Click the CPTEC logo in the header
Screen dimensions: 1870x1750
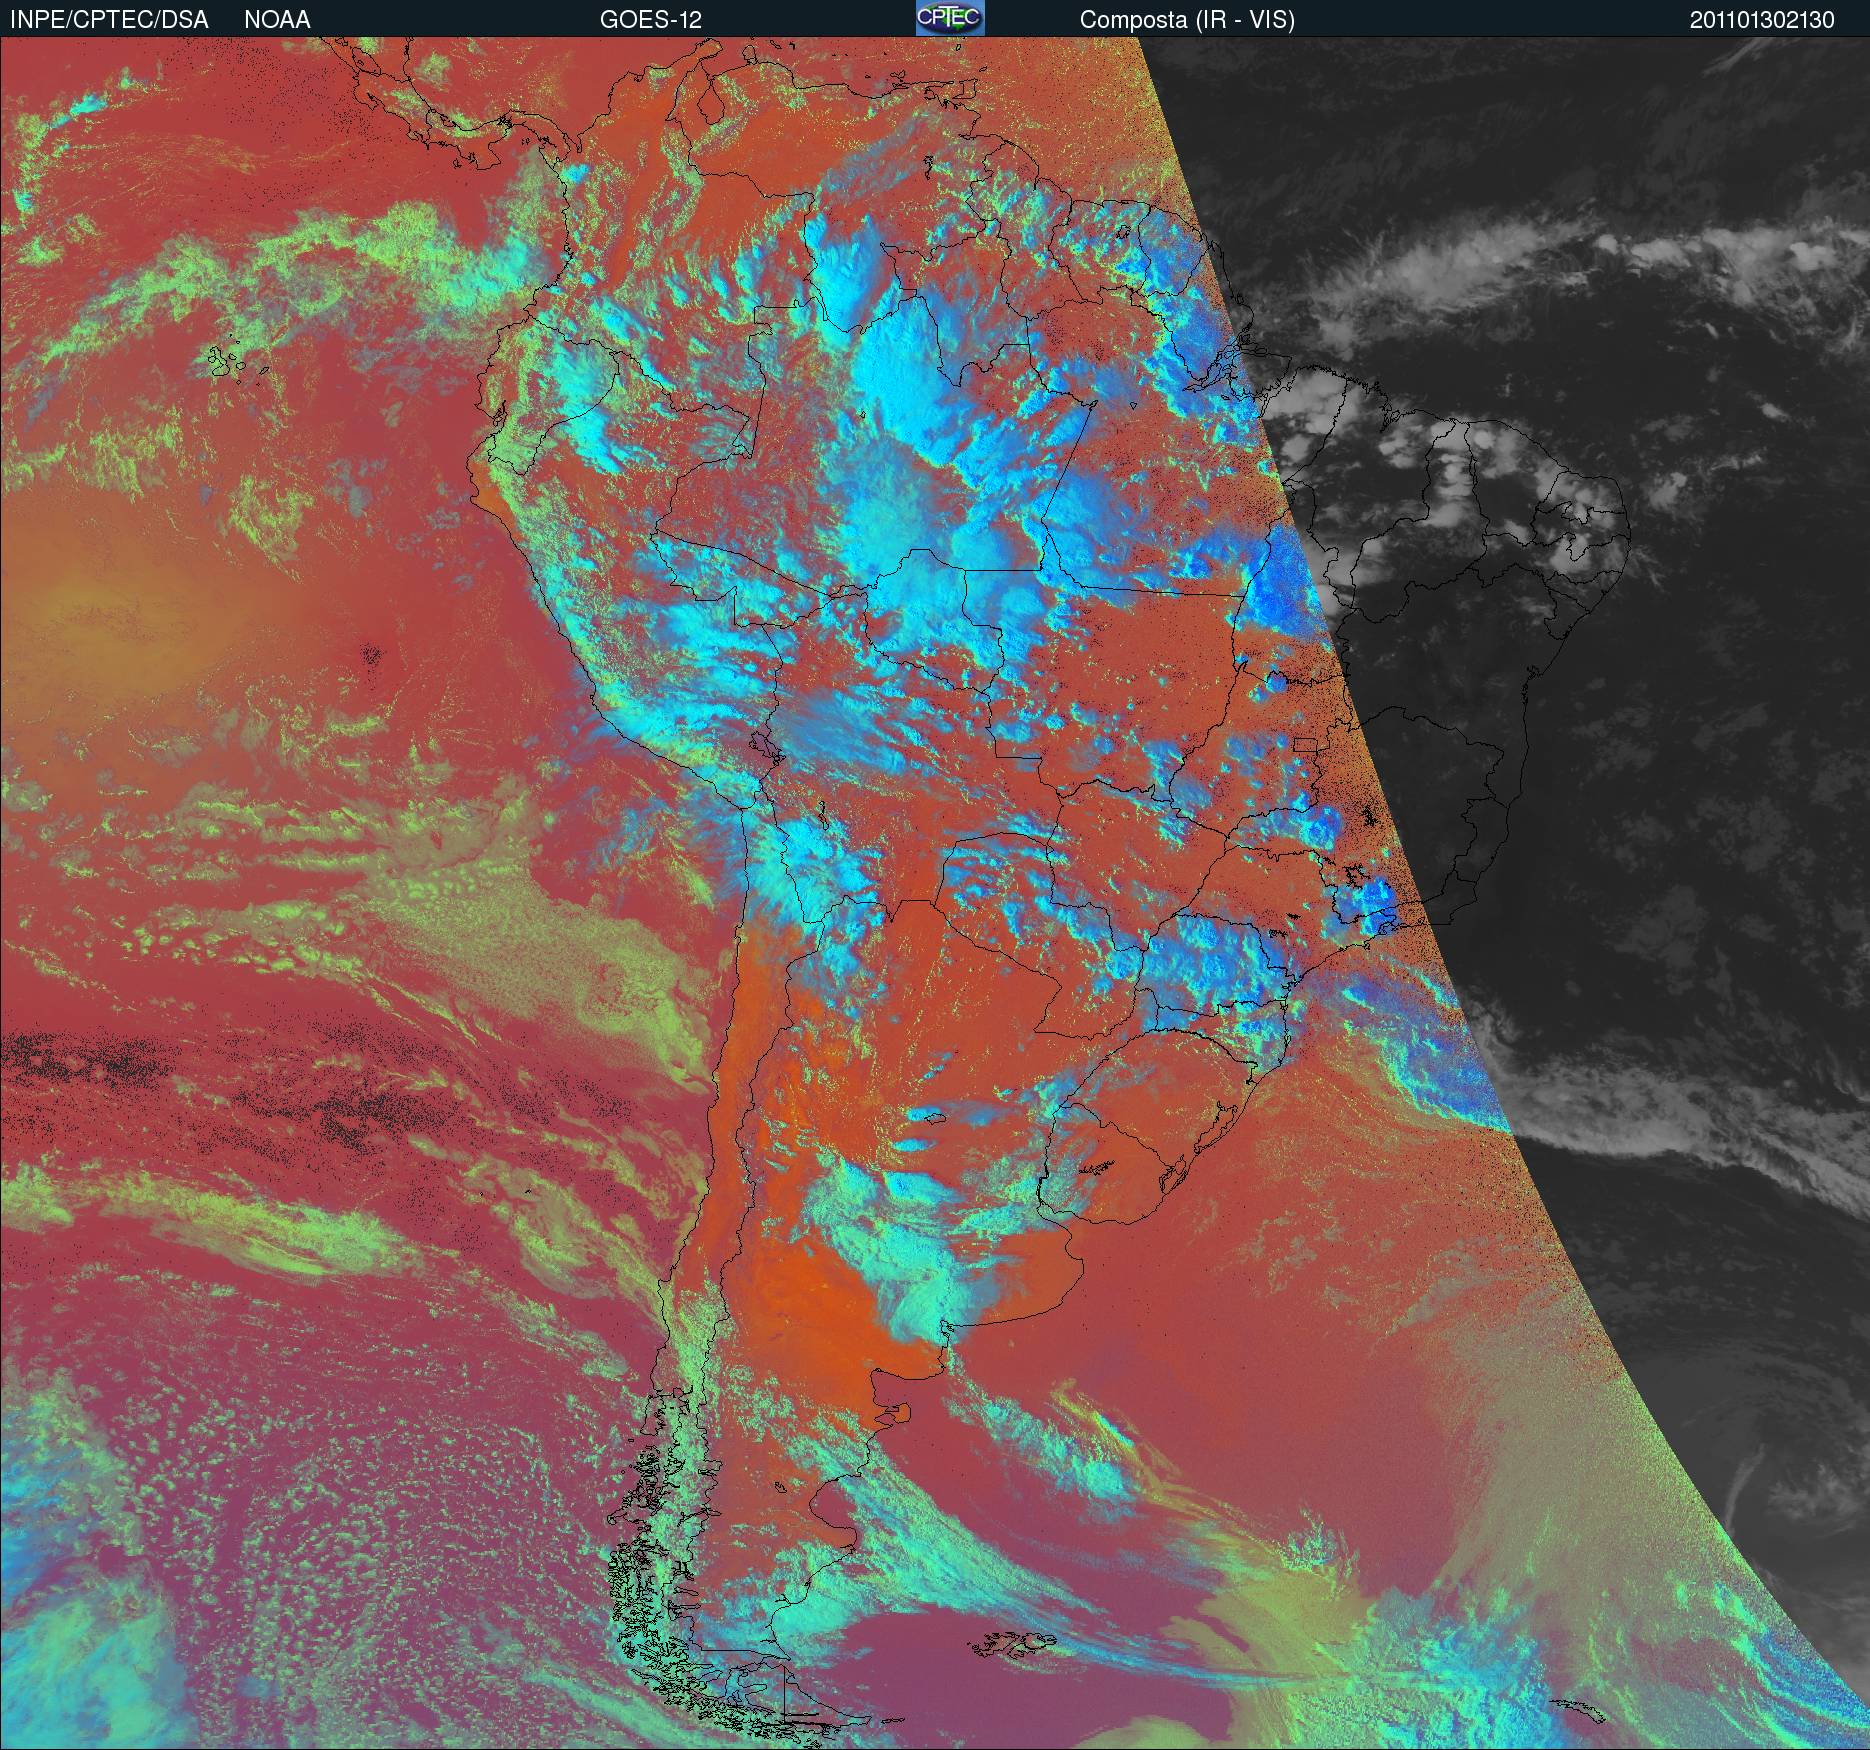coord(950,18)
